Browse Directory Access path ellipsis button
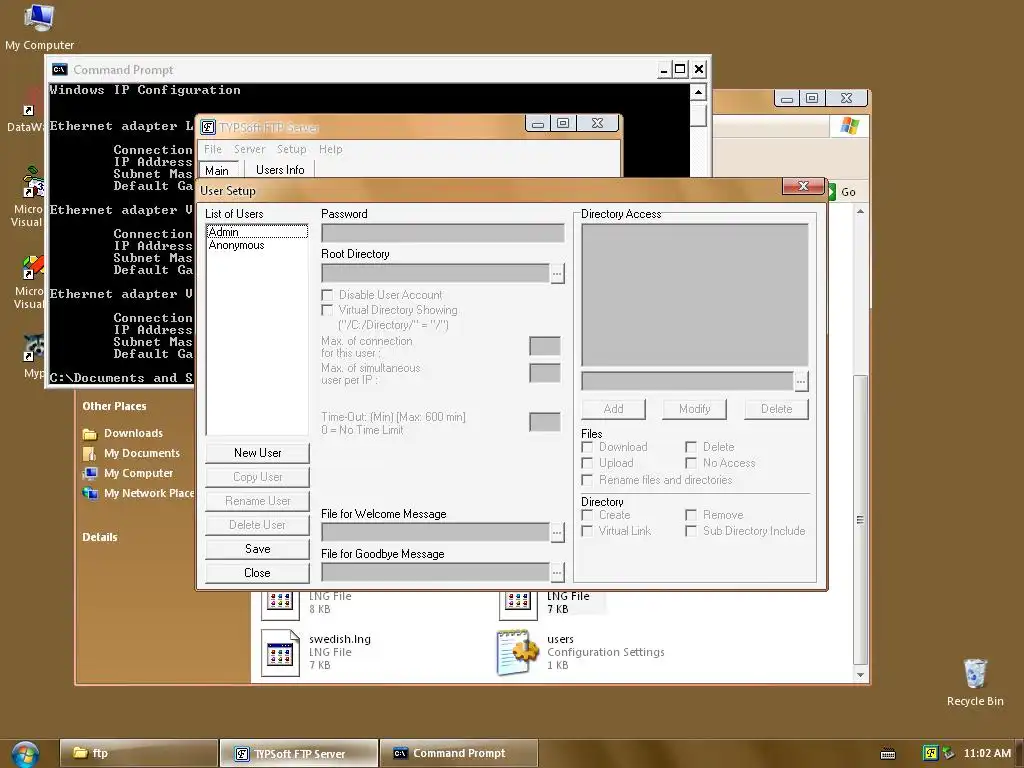This screenshot has height=768, width=1024. click(x=801, y=381)
